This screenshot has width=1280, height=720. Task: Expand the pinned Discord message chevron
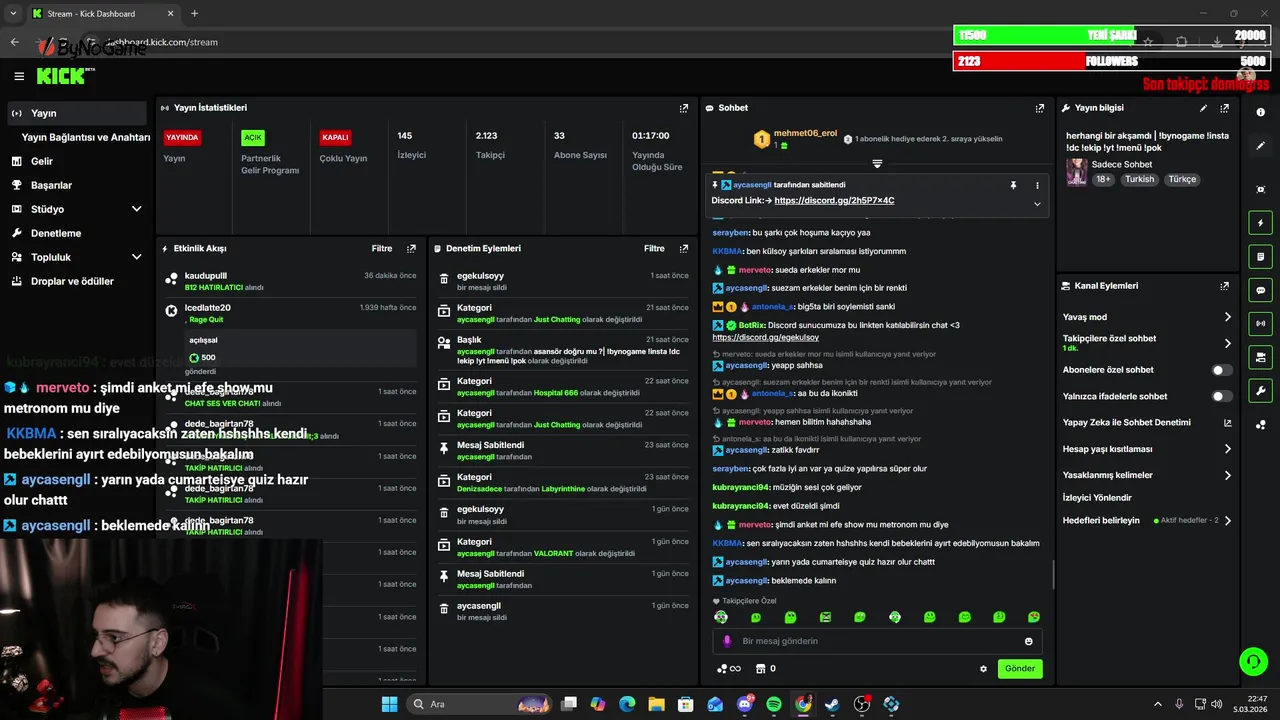[1037, 204]
